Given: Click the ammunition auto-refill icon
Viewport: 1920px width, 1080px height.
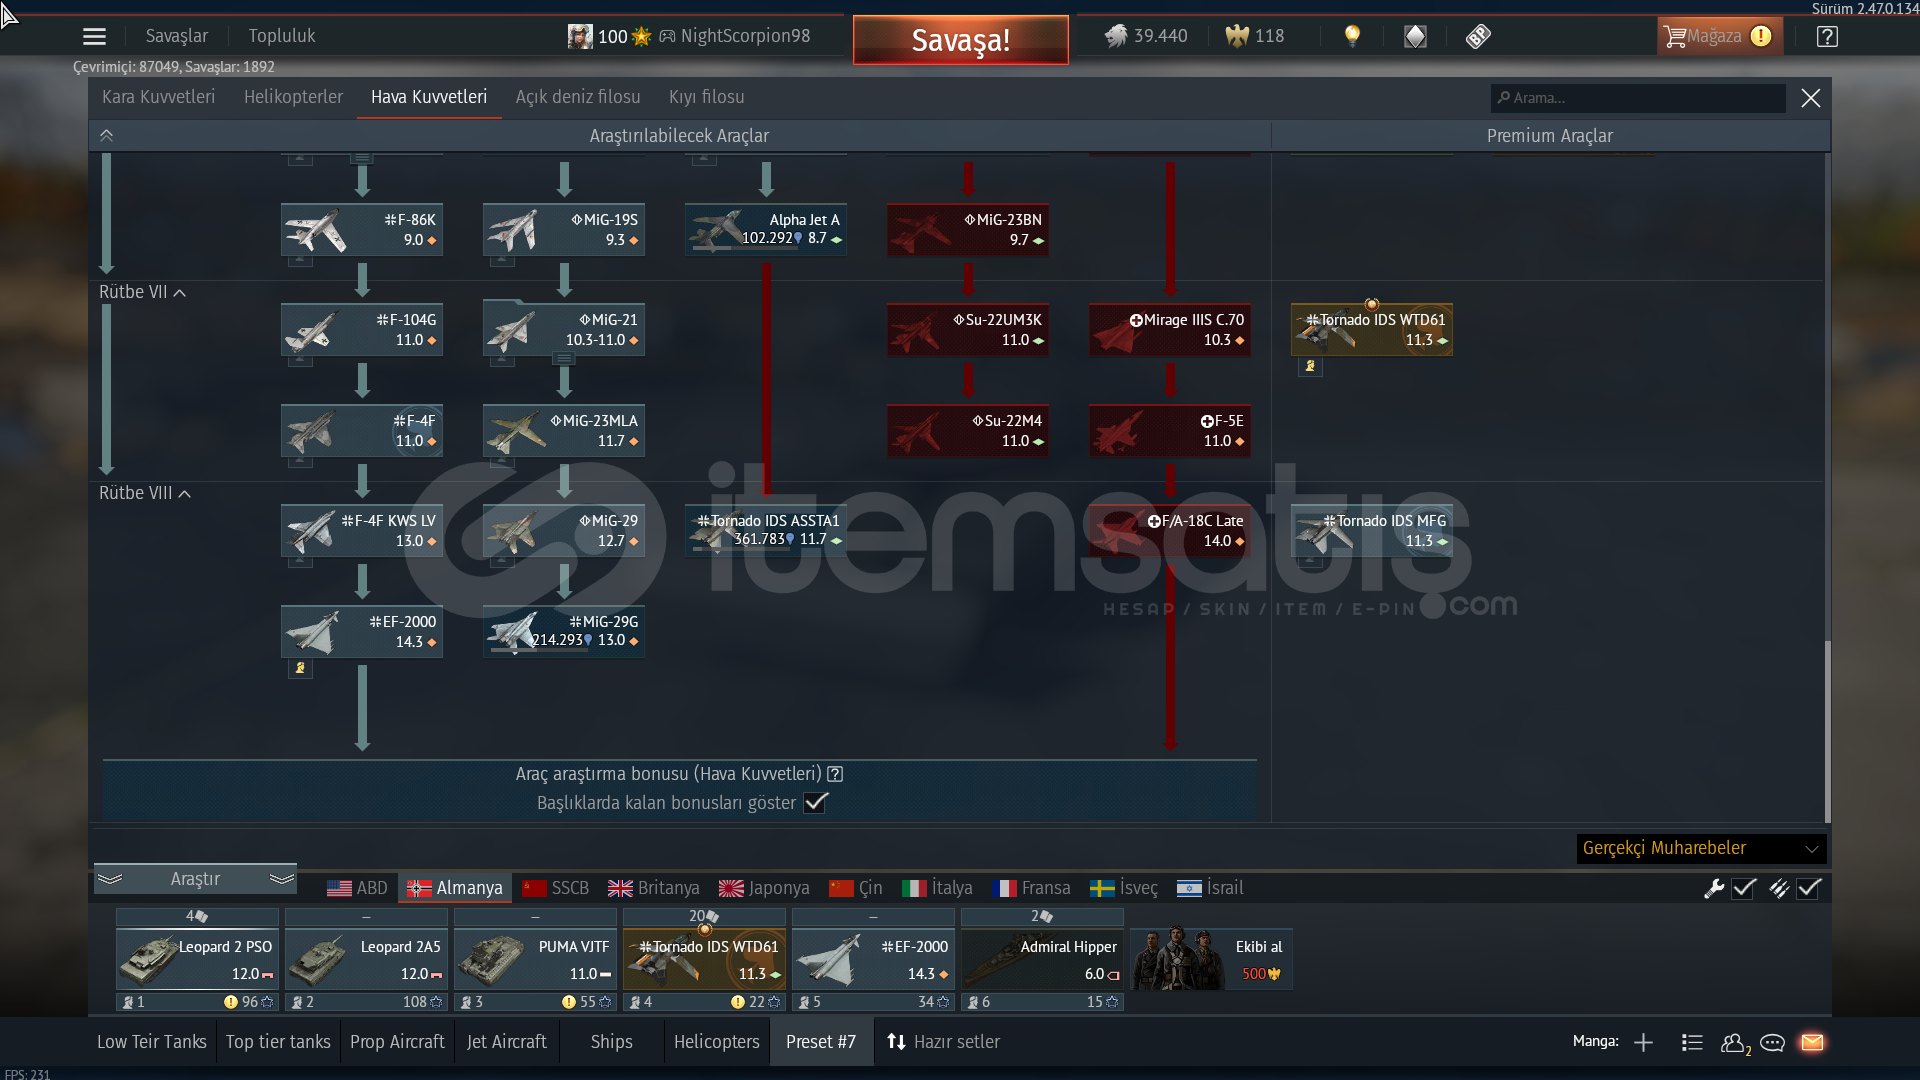Looking at the screenshot, I should pos(1779,888).
